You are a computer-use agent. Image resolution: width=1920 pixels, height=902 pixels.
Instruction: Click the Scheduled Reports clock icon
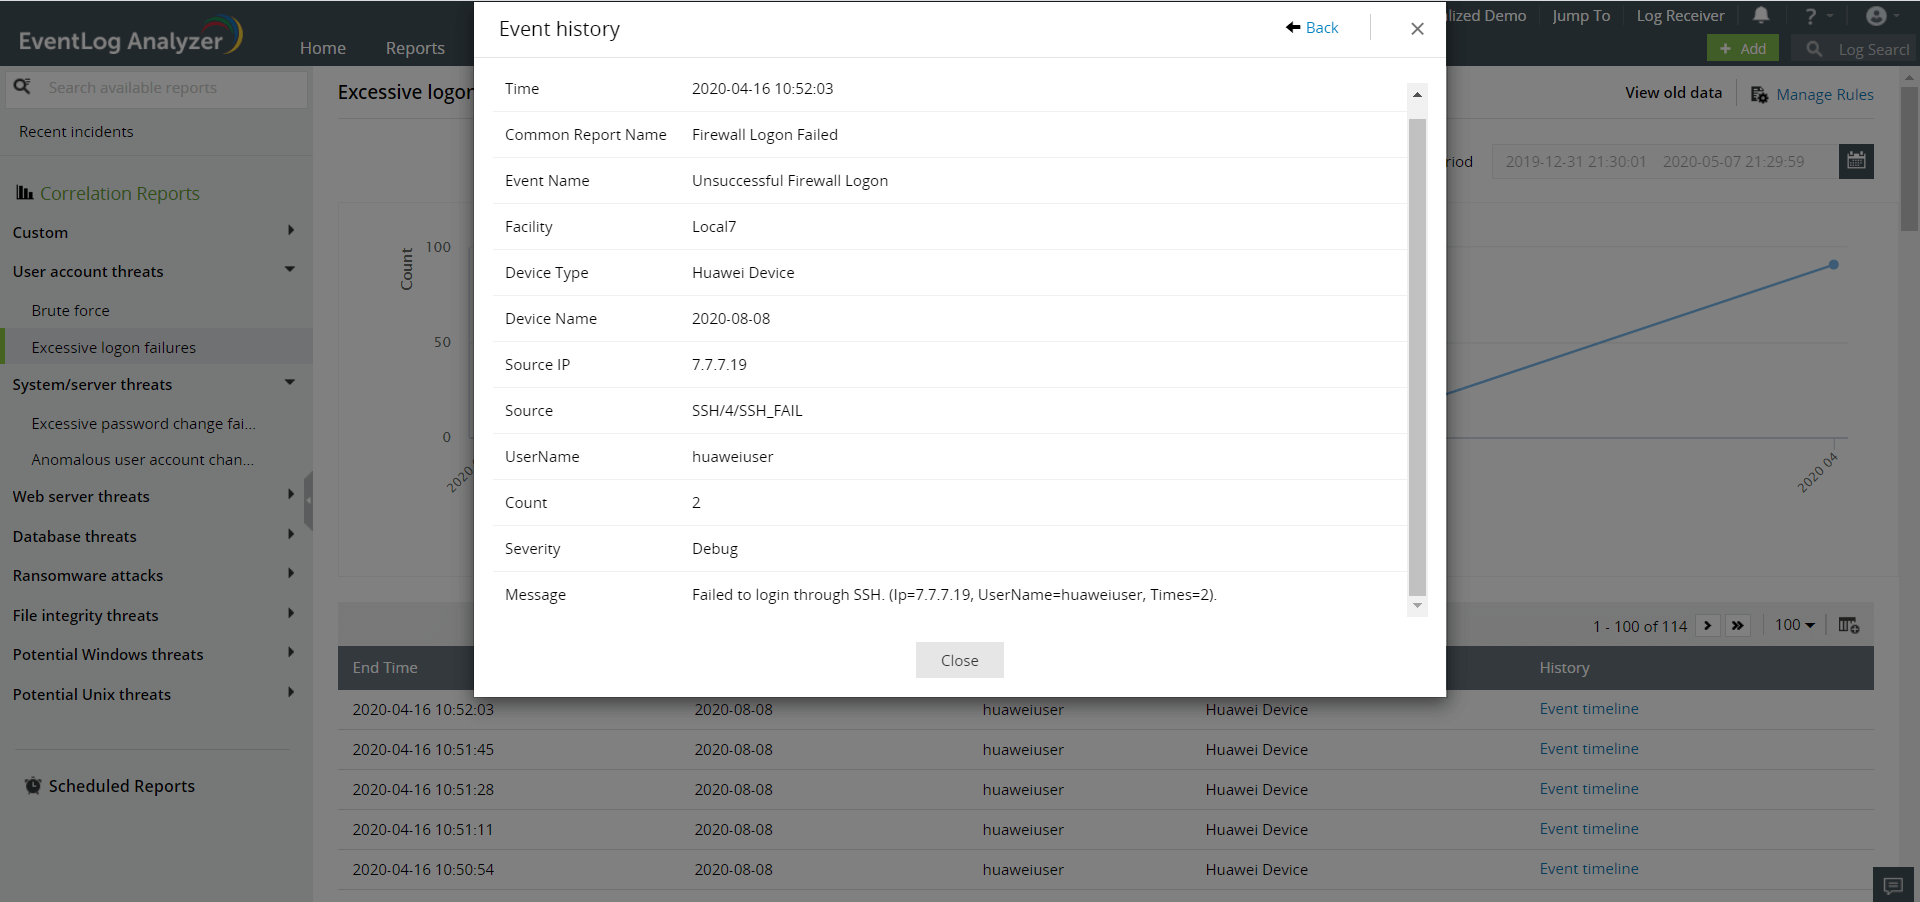coord(33,786)
